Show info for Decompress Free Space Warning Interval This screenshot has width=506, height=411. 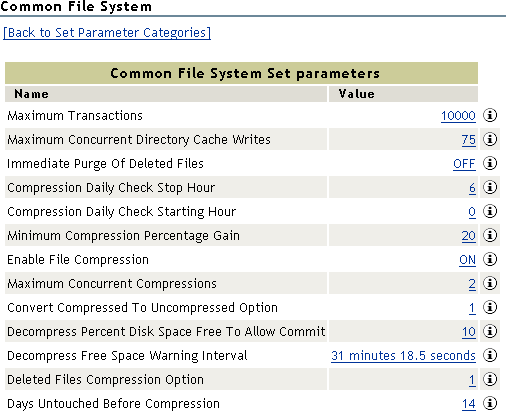pos(490,355)
